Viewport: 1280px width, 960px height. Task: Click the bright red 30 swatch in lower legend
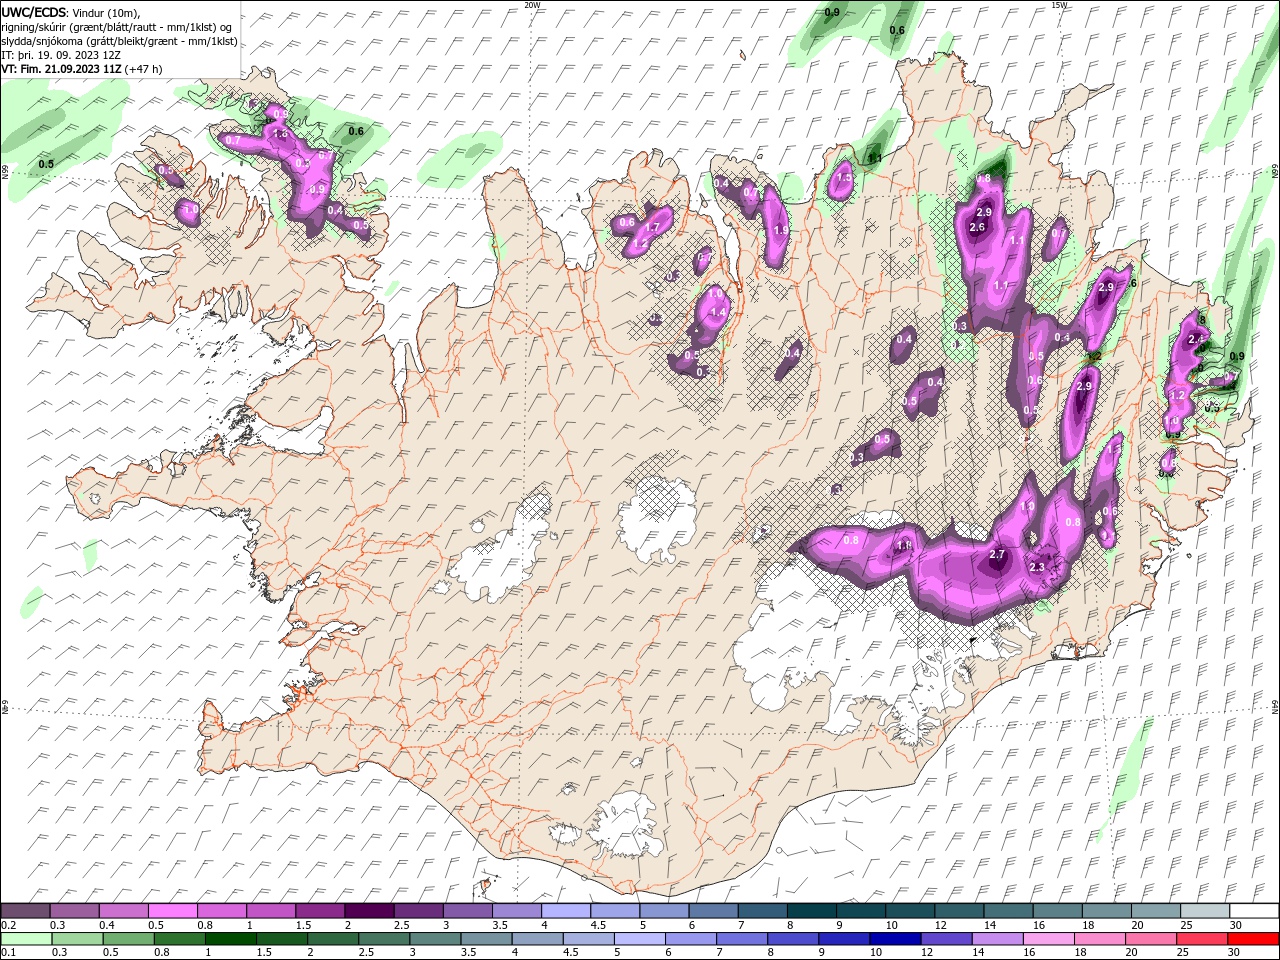click(1253, 938)
